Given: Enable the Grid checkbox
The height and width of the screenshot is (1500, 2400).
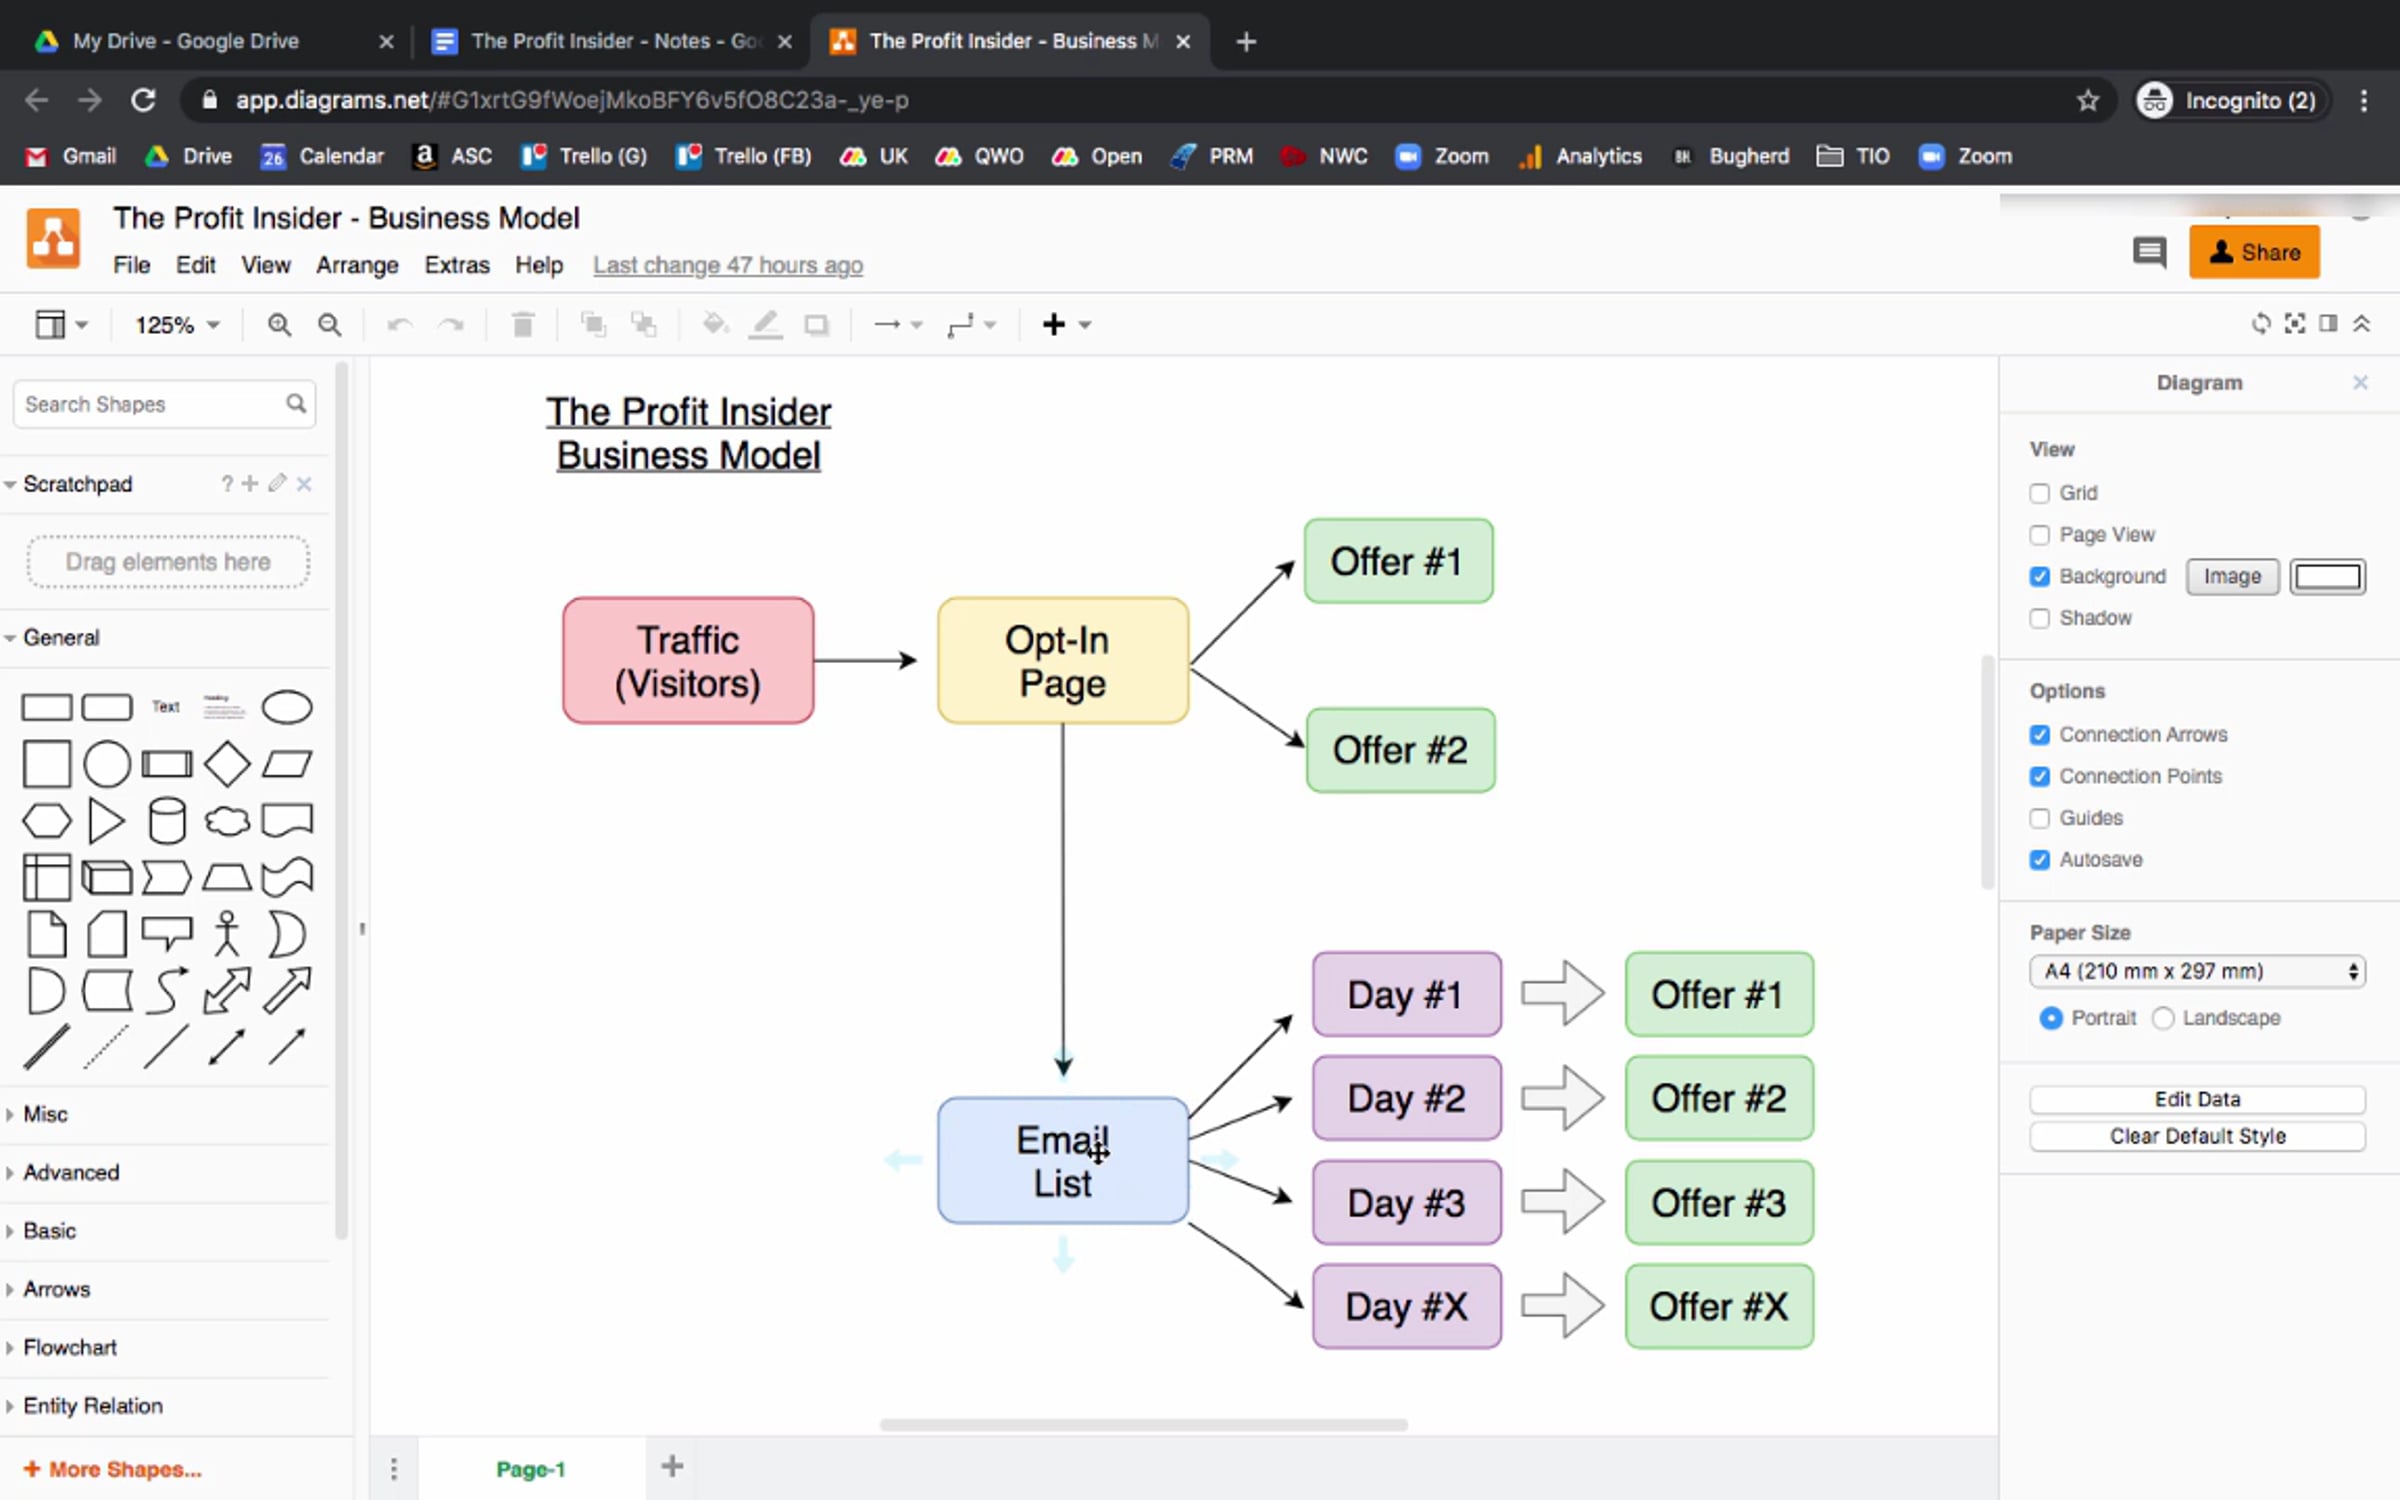Looking at the screenshot, I should tap(2040, 493).
